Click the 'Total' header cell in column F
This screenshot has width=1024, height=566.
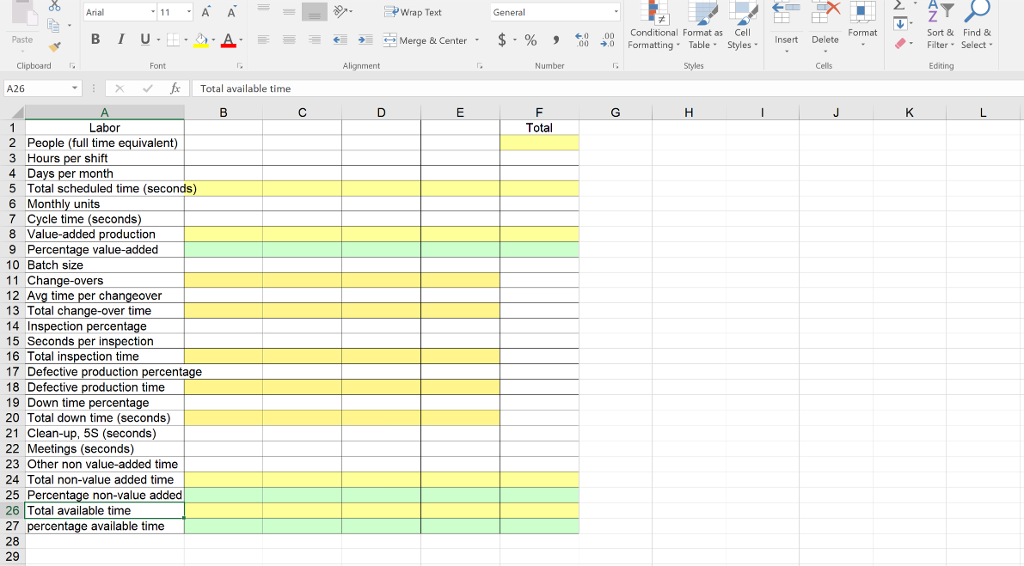(x=539, y=128)
